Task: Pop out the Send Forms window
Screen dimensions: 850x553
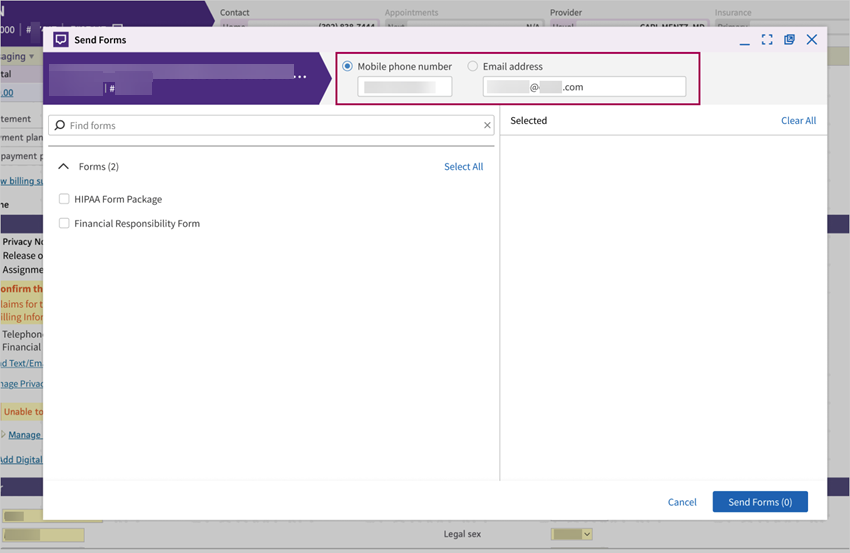Action: click(x=789, y=40)
